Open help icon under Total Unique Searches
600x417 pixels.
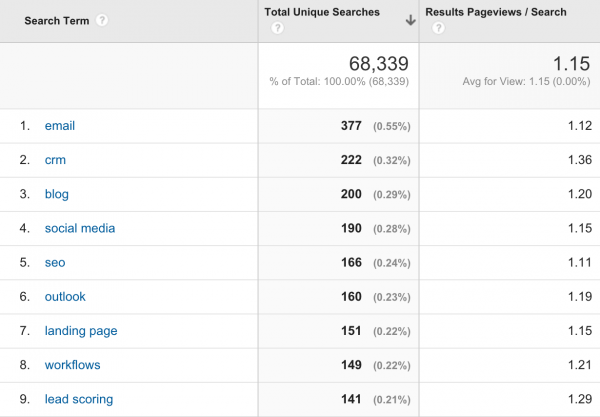pos(277,28)
